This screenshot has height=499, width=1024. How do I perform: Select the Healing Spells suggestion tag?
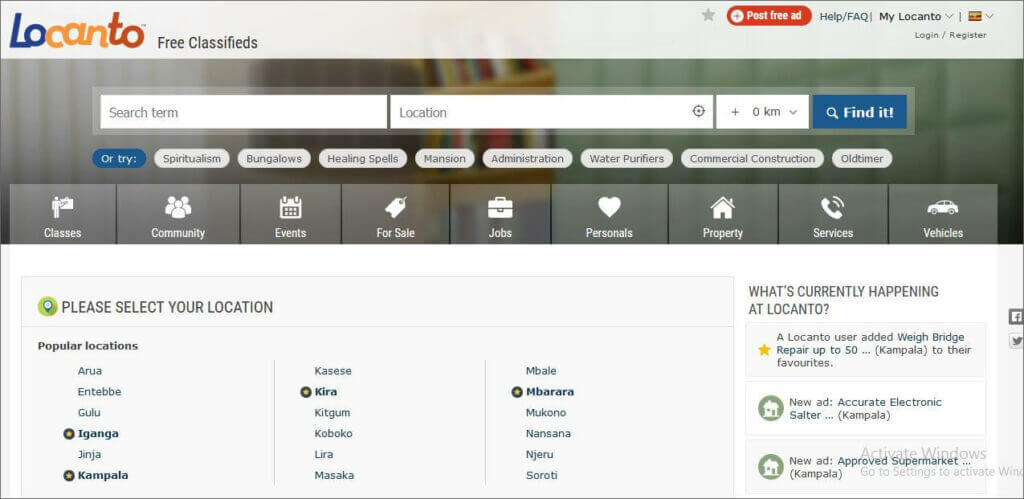click(362, 159)
